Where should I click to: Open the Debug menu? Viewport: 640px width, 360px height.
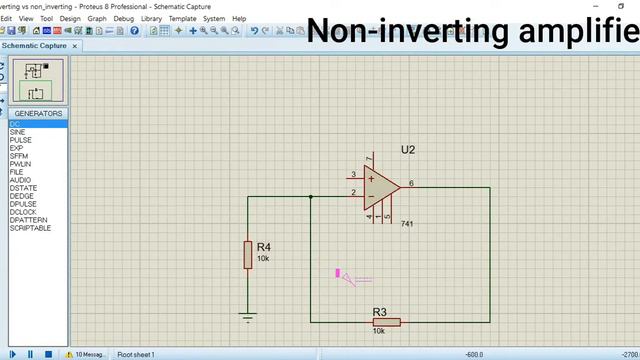(x=124, y=19)
